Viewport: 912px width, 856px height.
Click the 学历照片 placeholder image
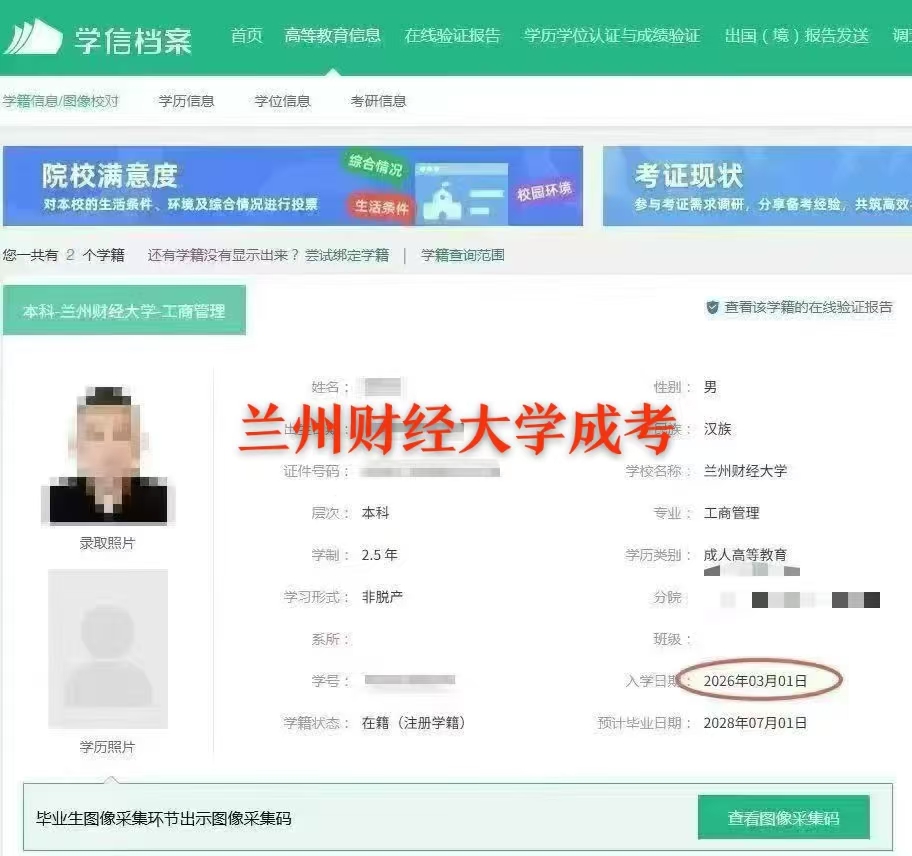tap(107, 648)
